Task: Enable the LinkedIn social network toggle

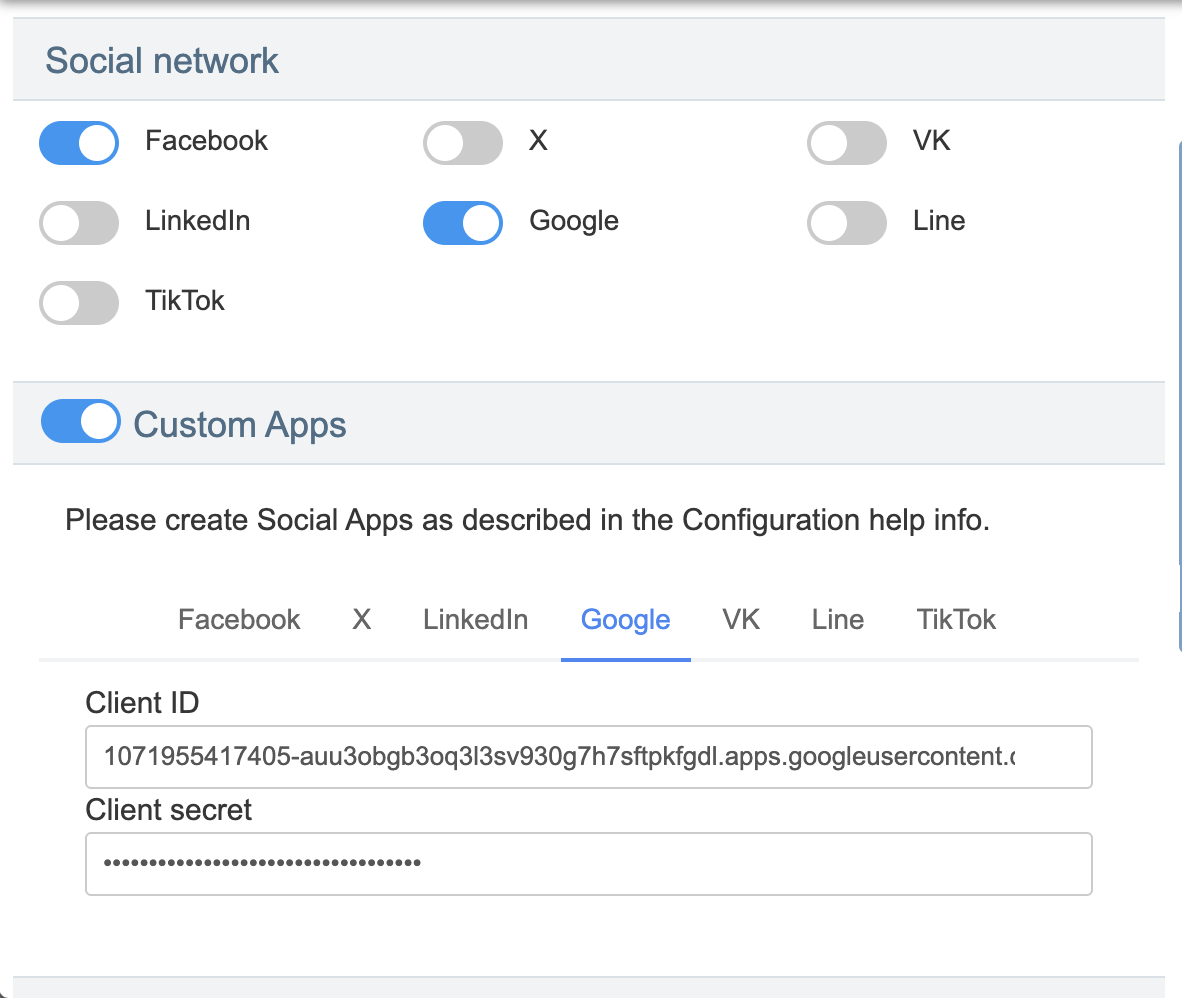Action: tap(78, 222)
